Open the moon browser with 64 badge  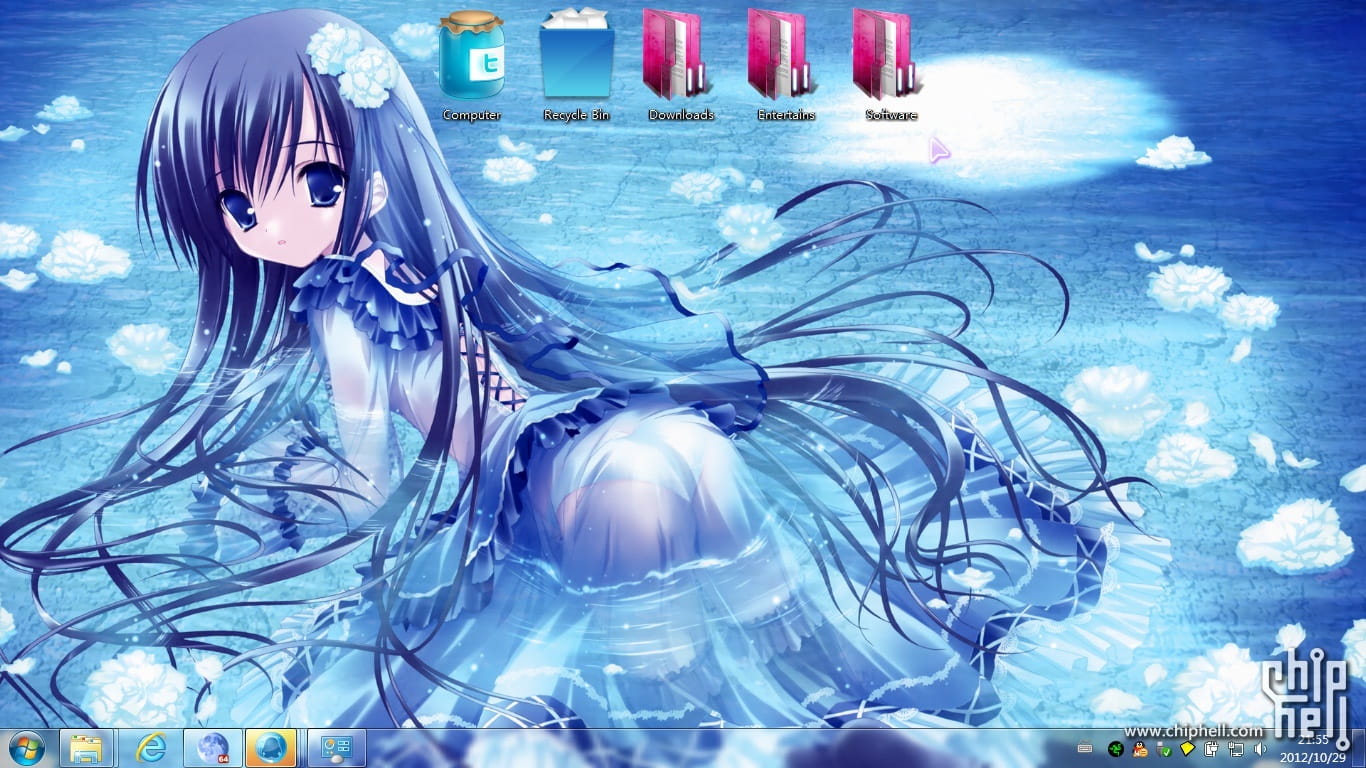(x=213, y=748)
